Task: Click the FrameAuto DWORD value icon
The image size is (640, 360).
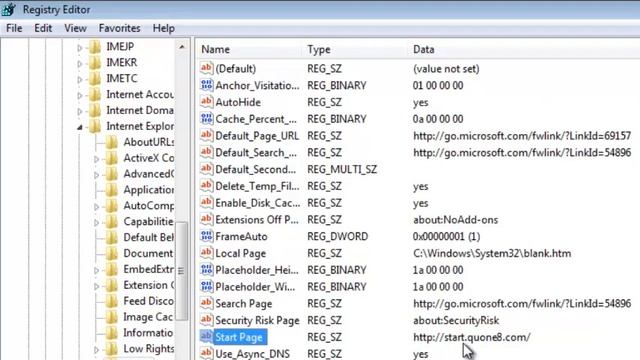Action: point(207,236)
